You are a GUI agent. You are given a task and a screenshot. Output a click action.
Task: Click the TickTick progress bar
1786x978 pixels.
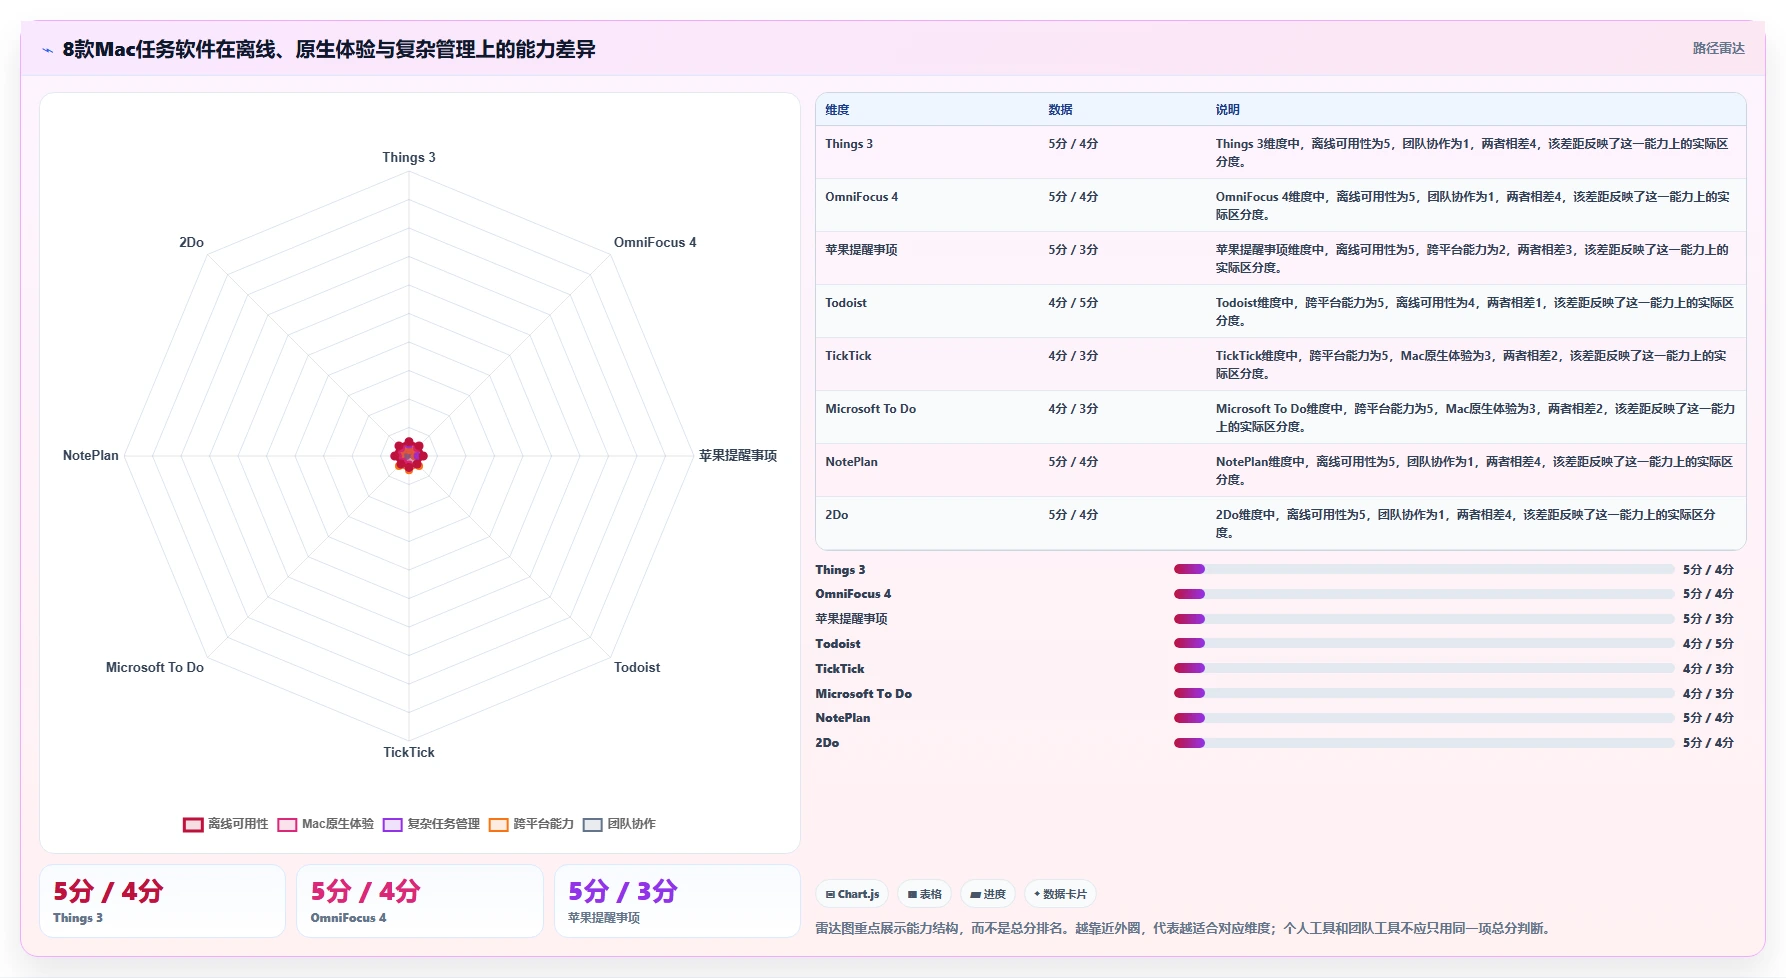tap(1424, 668)
